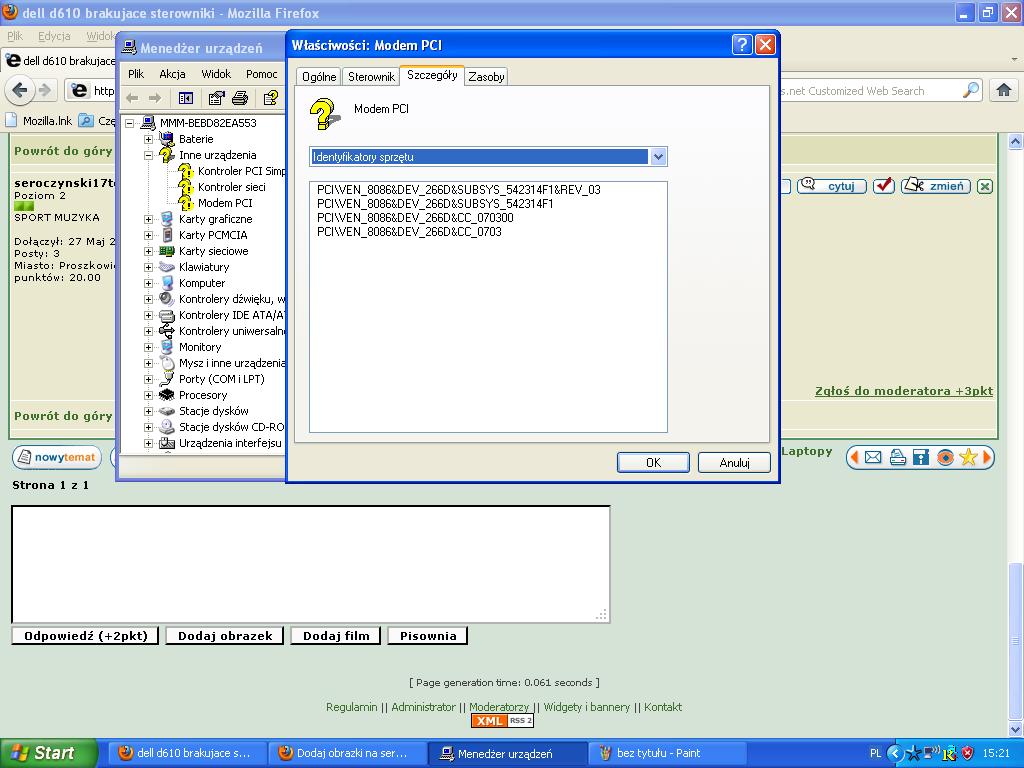Click cytuj button on post

pos(832,186)
